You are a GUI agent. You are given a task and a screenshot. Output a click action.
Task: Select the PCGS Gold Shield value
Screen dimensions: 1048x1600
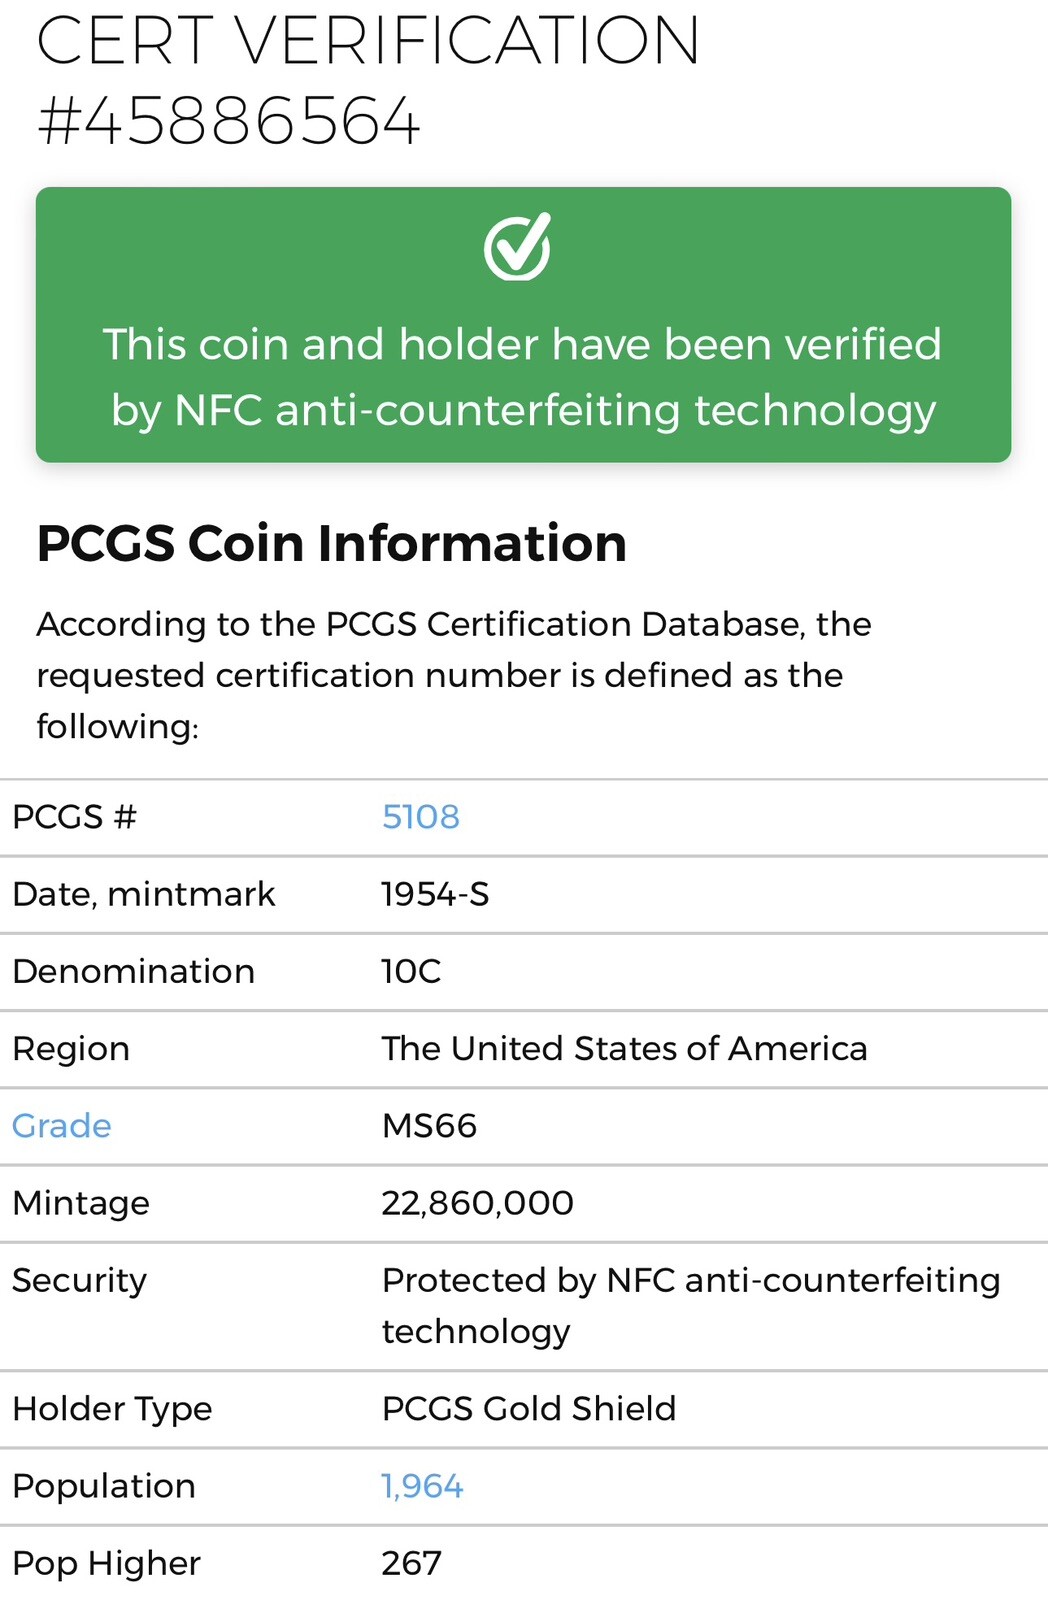pyautogui.click(x=529, y=1408)
